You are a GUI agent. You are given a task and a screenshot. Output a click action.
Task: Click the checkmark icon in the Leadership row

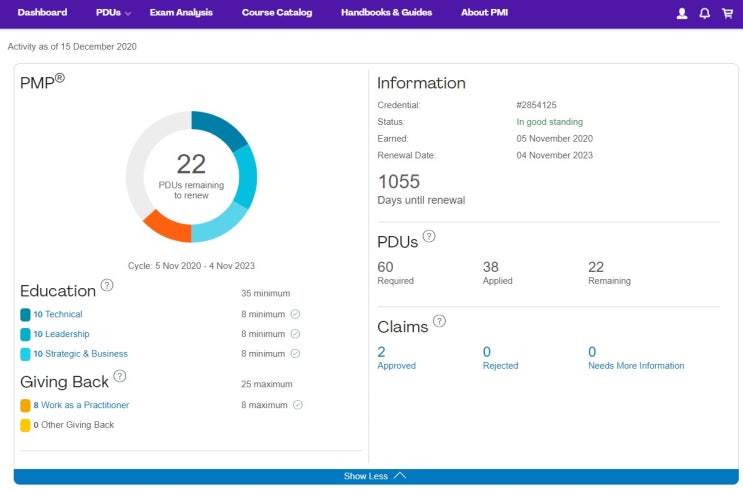click(x=295, y=334)
